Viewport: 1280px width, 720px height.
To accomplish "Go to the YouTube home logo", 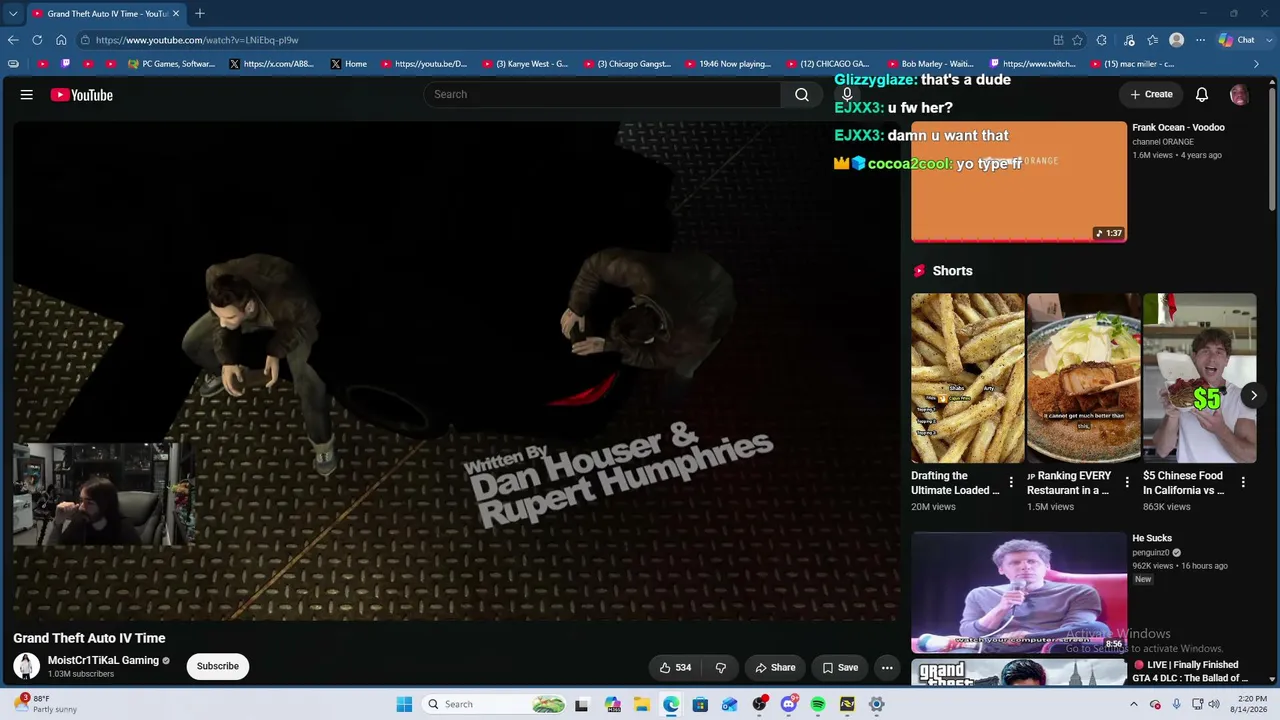I will pos(82,95).
